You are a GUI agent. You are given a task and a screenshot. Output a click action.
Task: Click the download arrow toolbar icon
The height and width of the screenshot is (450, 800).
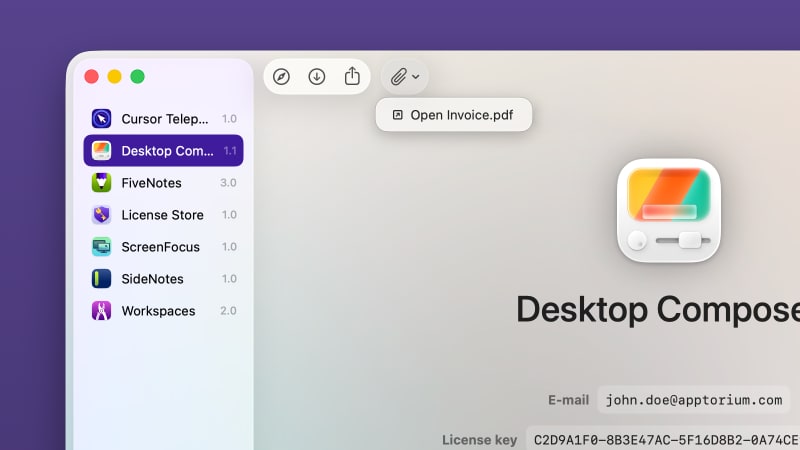tap(317, 76)
